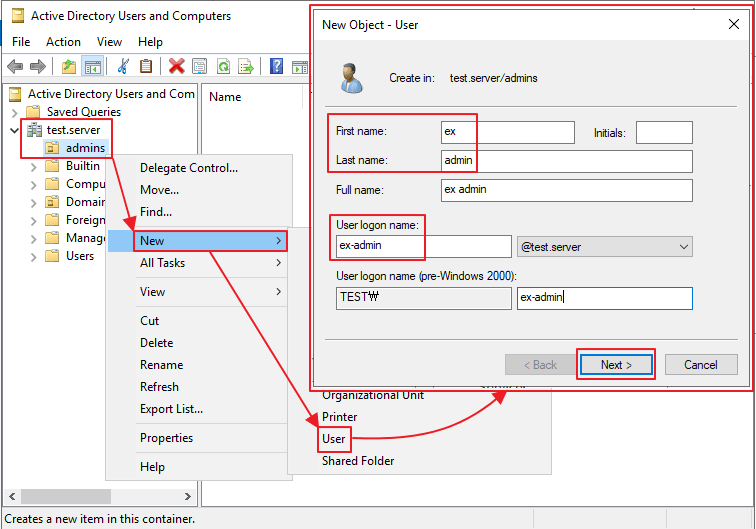Click the < Back button in dialog
Screen dimensions: 756x529
click(x=540, y=365)
